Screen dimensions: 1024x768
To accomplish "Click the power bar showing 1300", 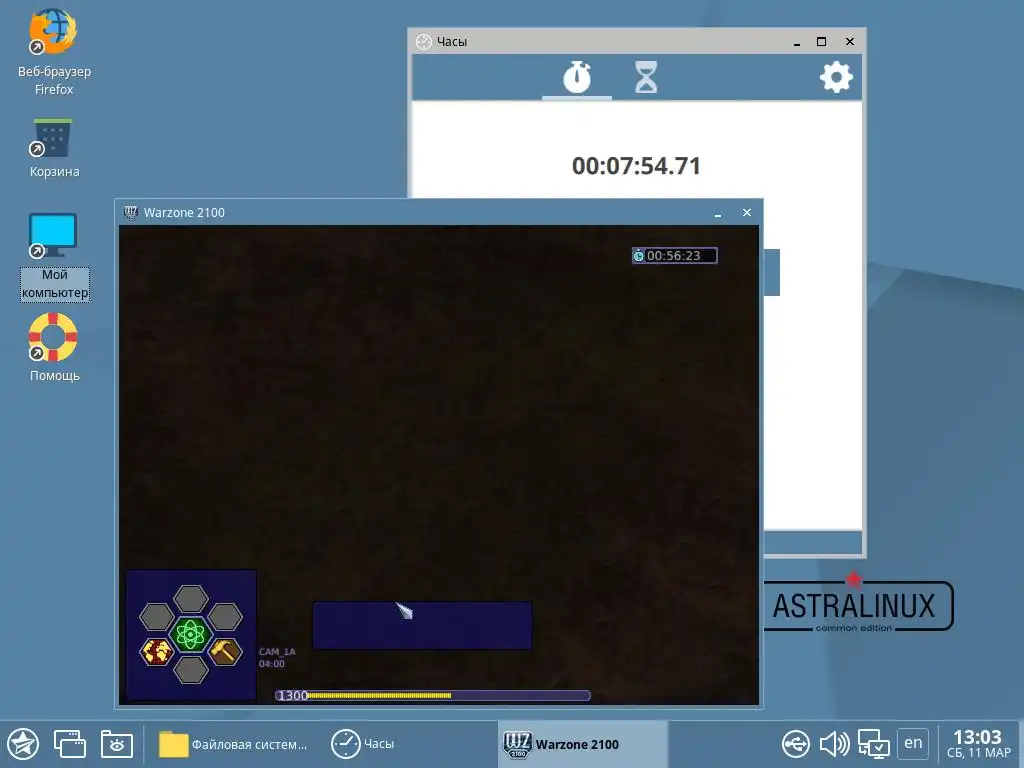I will click(x=432, y=696).
